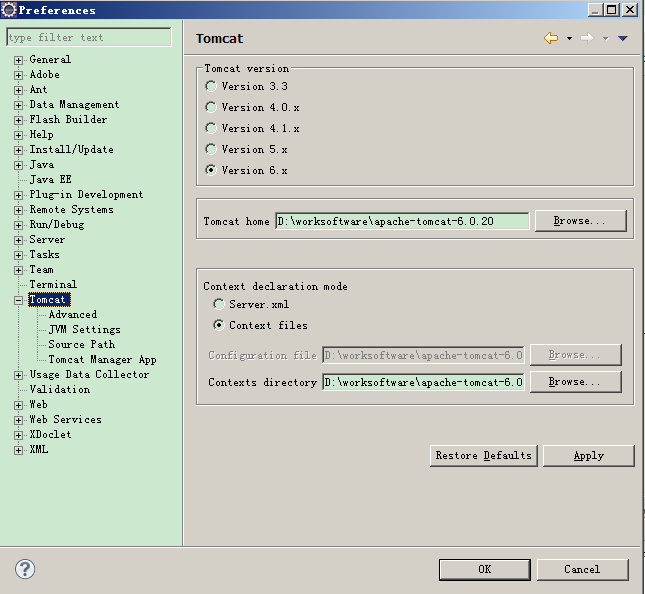Open the Advanced Tomcat page
Image resolution: width=645 pixels, height=594 pixels.
point(73,315)
